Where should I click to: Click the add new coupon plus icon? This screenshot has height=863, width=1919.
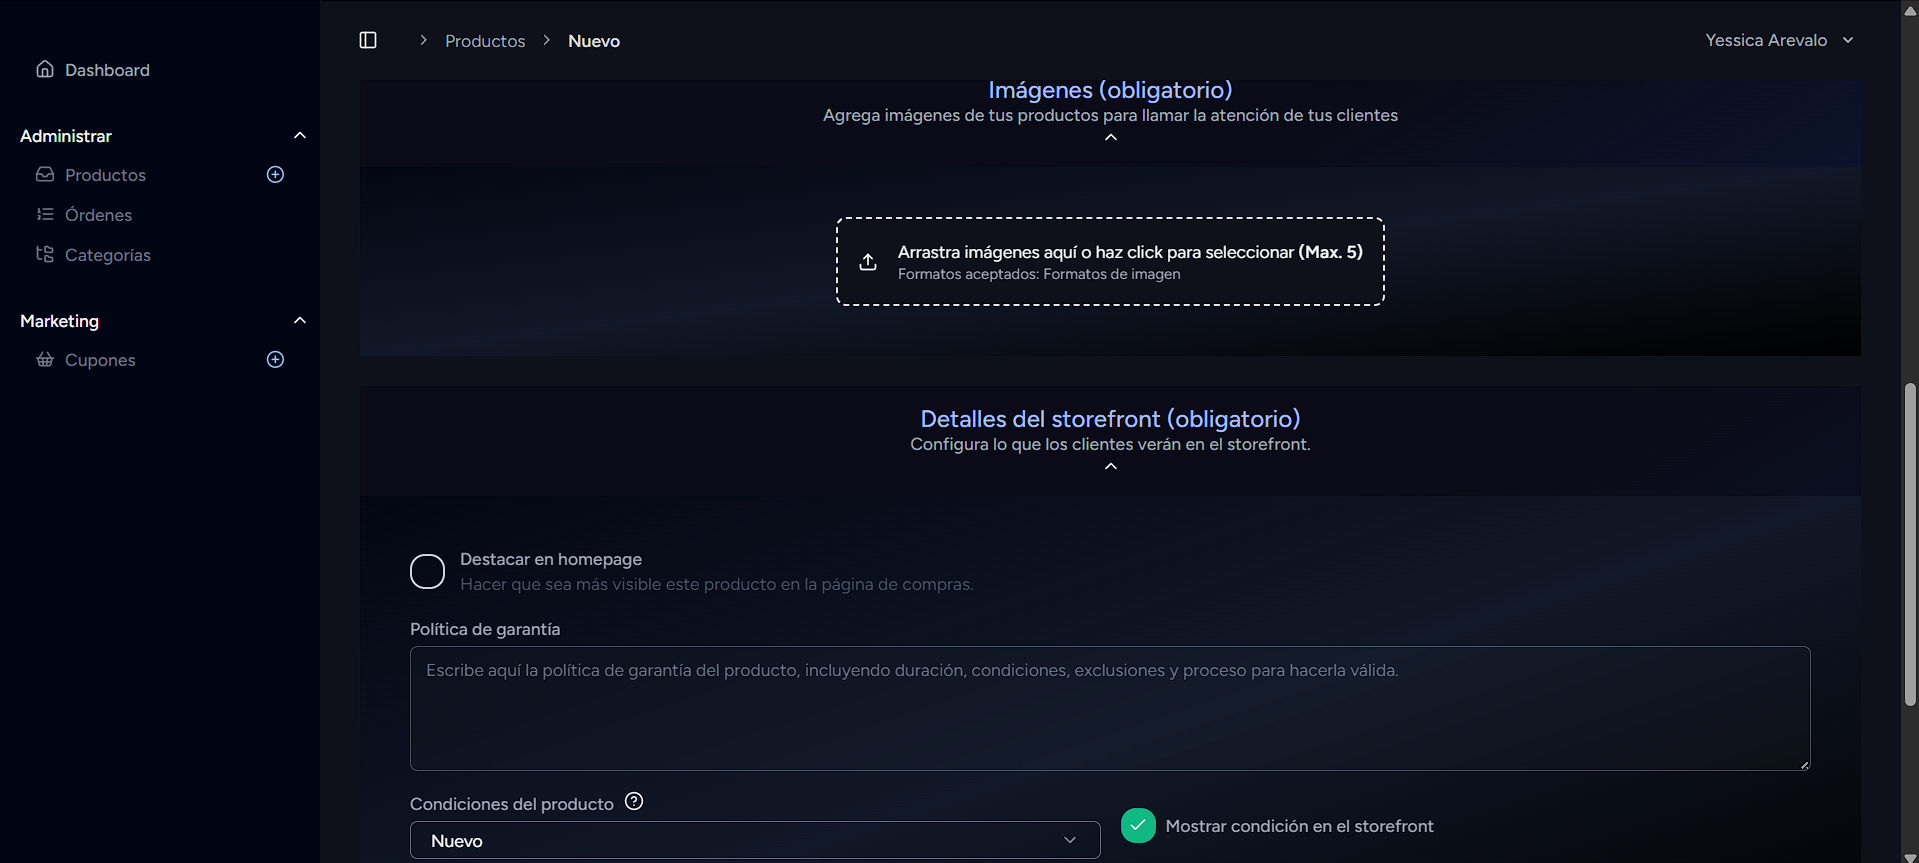pyautogui.click(x=276, y=360)
